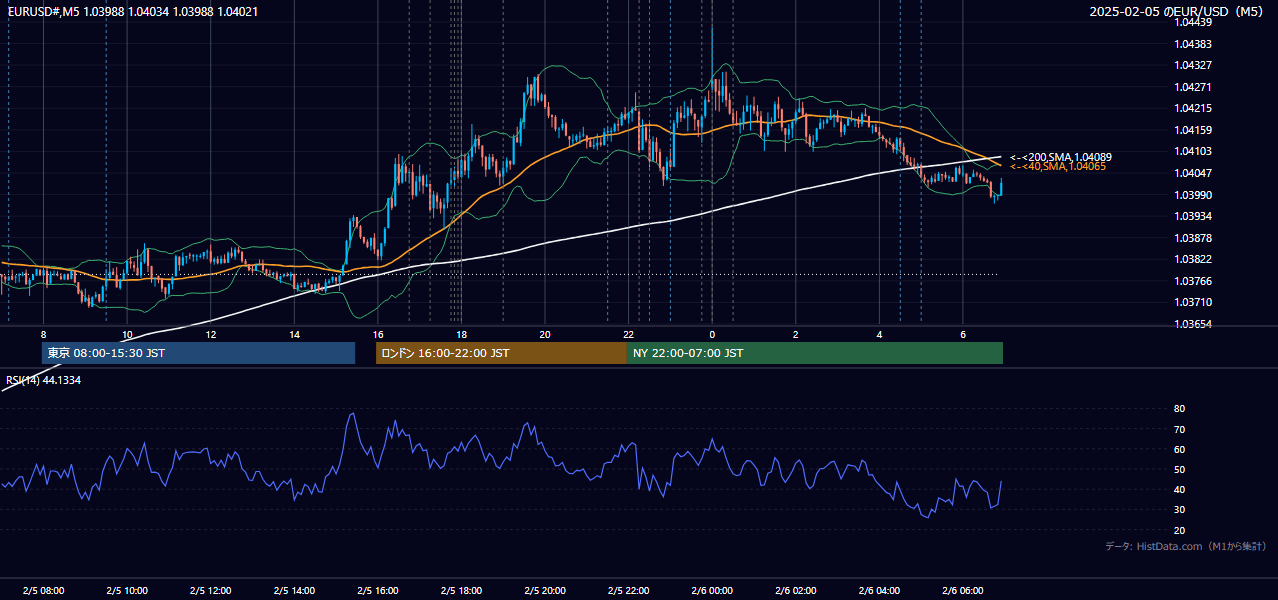
Task: Click the ロンドン 16:00-22:00 JST session bar
Action: (x=501, y=353)
